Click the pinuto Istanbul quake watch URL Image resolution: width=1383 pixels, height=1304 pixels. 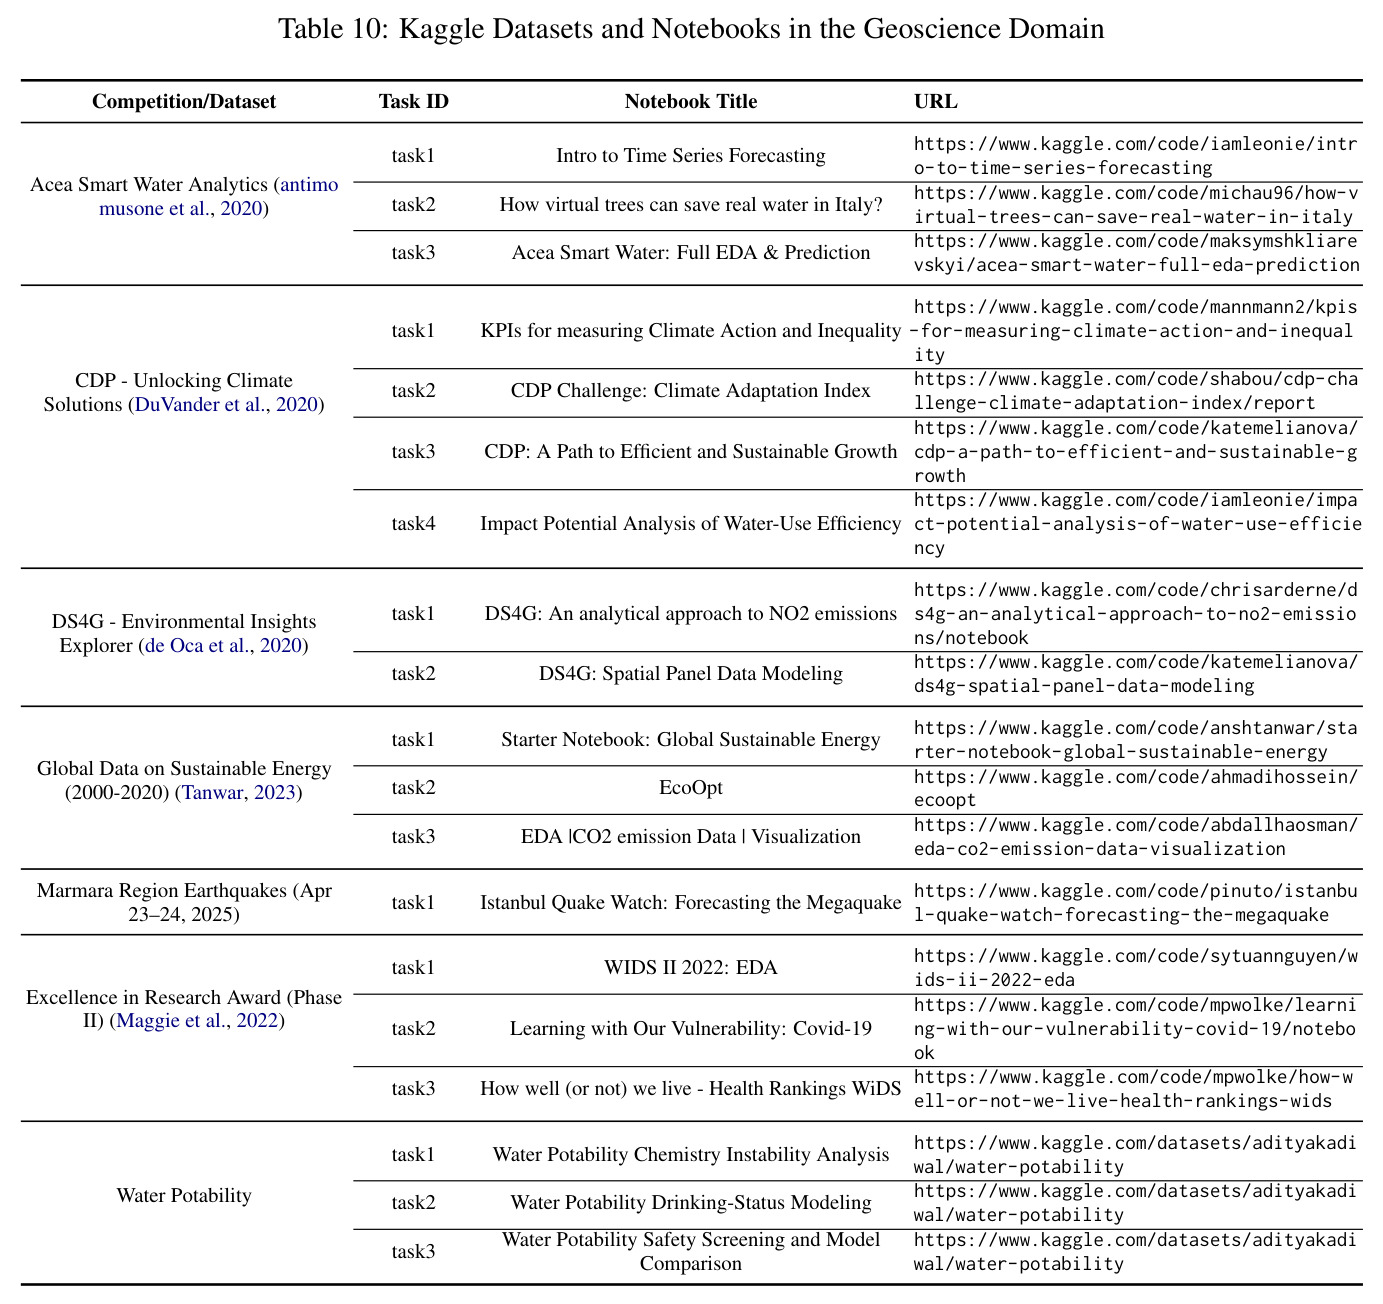point(1136,902)
